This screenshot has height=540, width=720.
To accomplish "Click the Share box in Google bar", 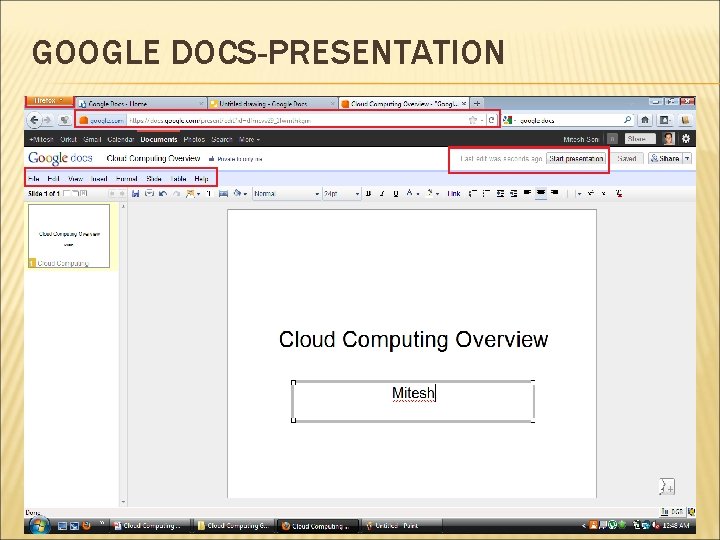I will pyautogui.click(x=640, y=139).
